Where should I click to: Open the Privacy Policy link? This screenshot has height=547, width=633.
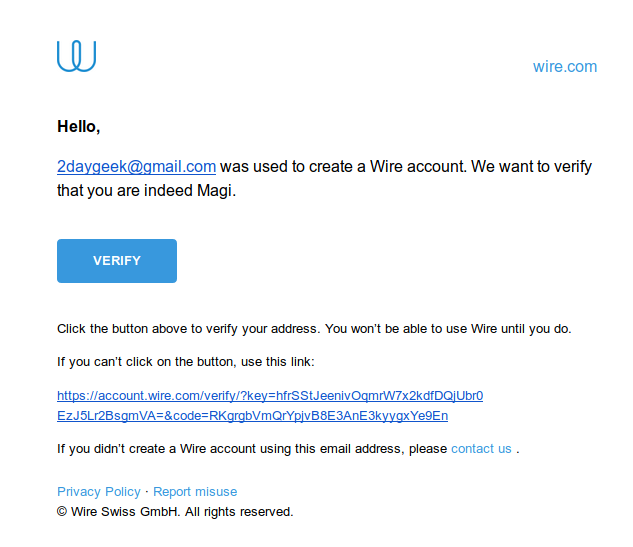click(99, 492)
